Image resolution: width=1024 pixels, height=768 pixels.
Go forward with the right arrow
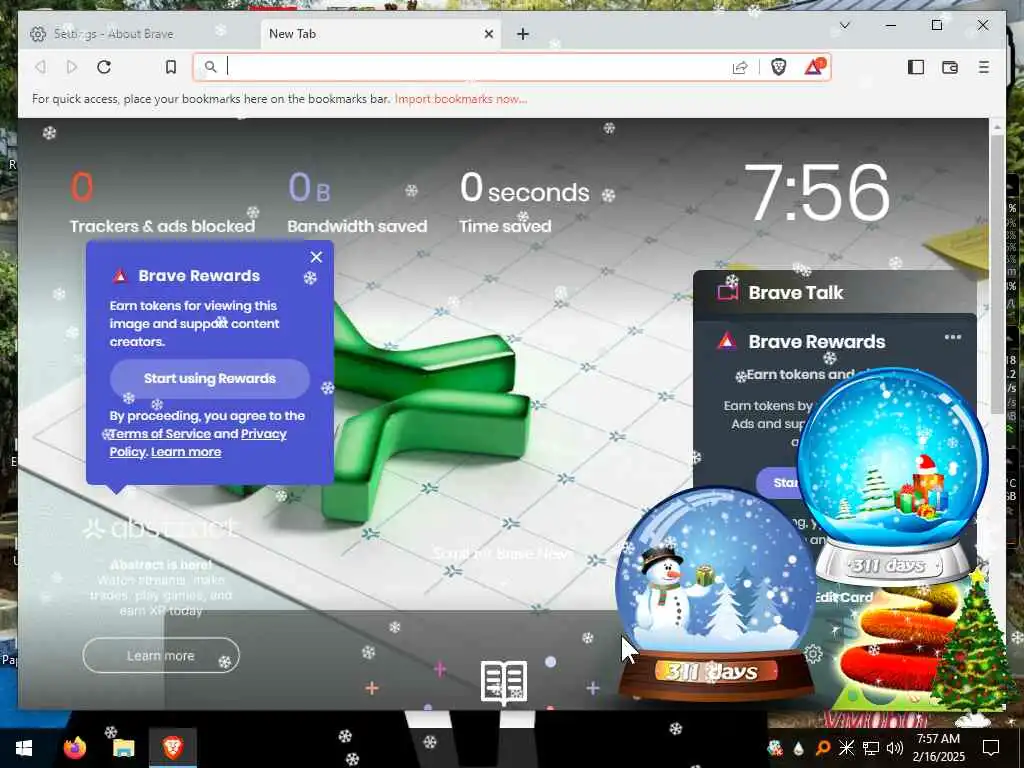click(x=72, y=67)
